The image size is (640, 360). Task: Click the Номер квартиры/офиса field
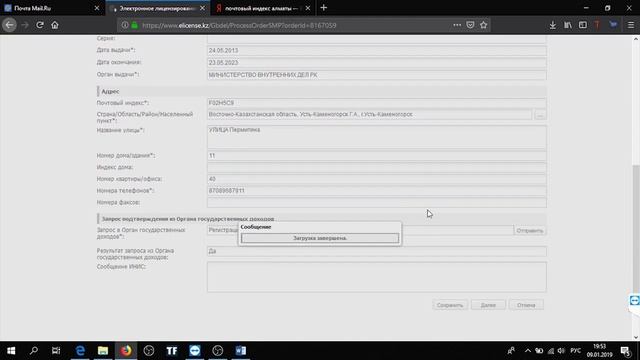tap(376, 179)
